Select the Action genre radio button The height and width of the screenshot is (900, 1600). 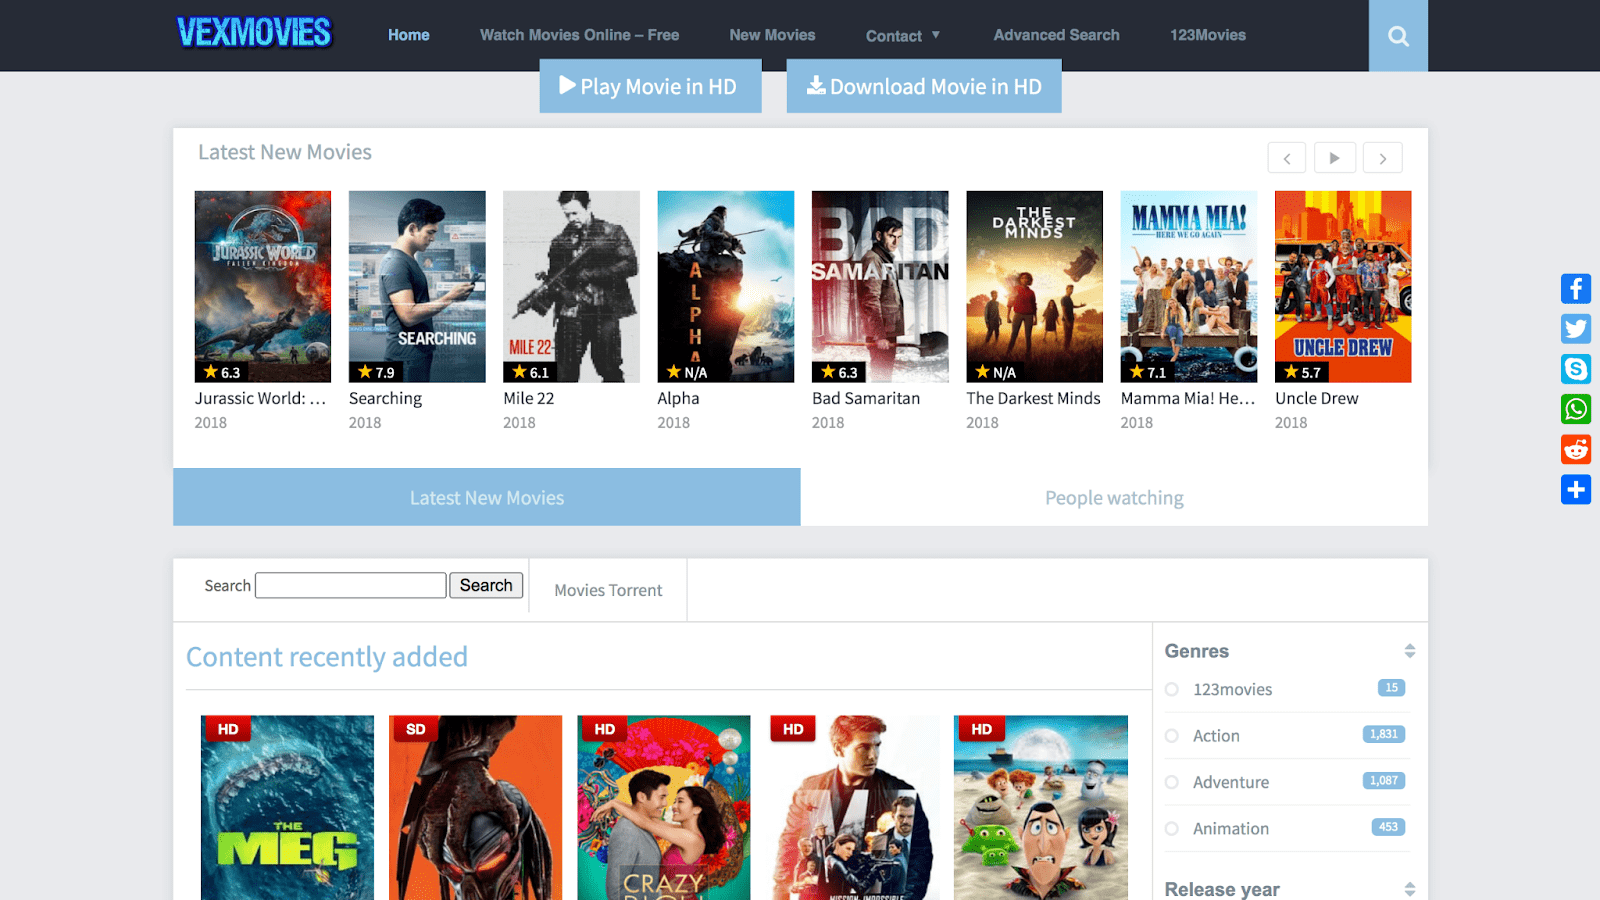(x=1172, y=736)
